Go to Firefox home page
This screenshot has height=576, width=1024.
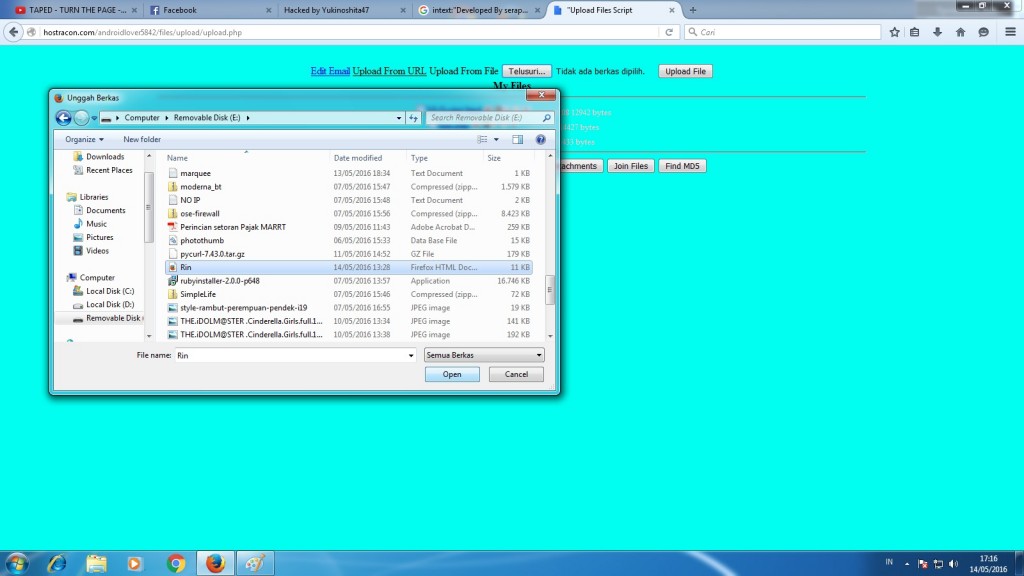(x=960, y=32)
